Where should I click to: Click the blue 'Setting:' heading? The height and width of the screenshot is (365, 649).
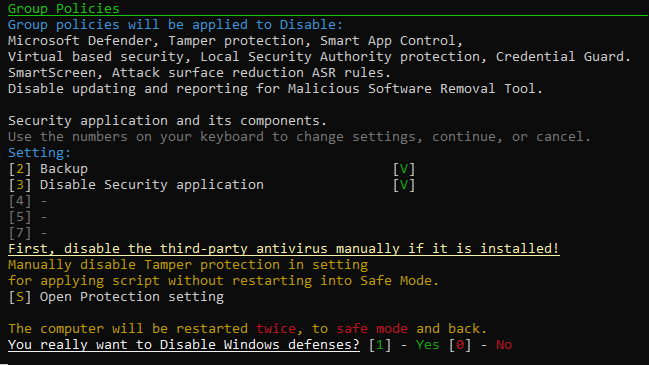click(39, 153)
